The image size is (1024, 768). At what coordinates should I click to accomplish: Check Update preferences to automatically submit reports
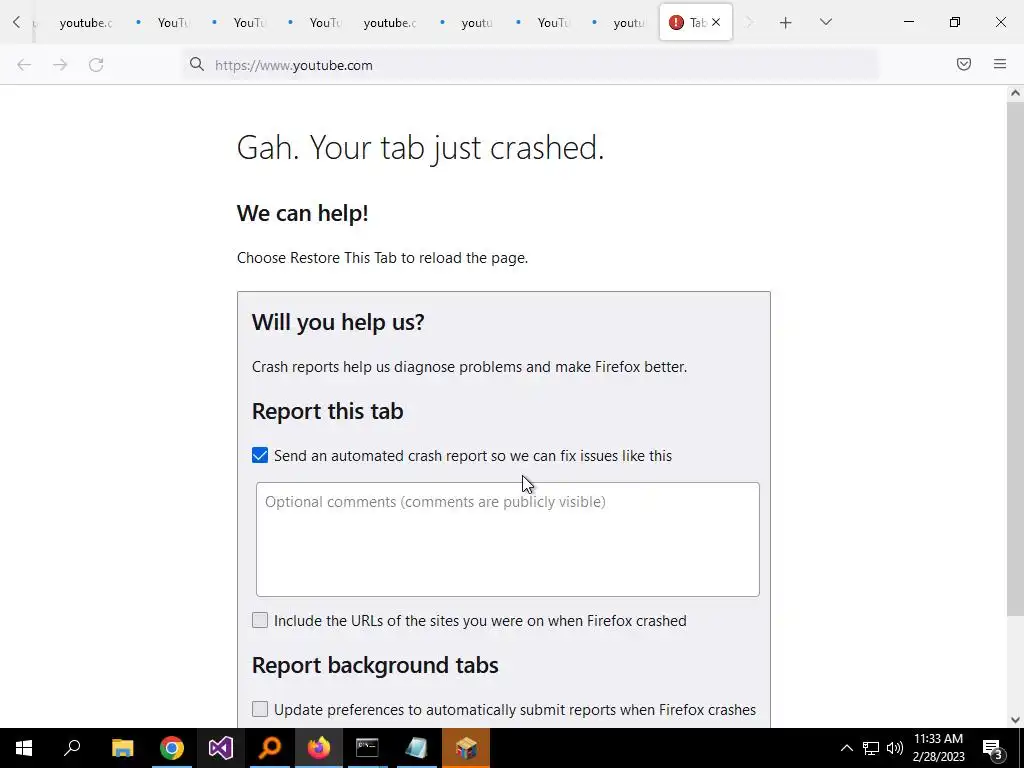(260, 709)
